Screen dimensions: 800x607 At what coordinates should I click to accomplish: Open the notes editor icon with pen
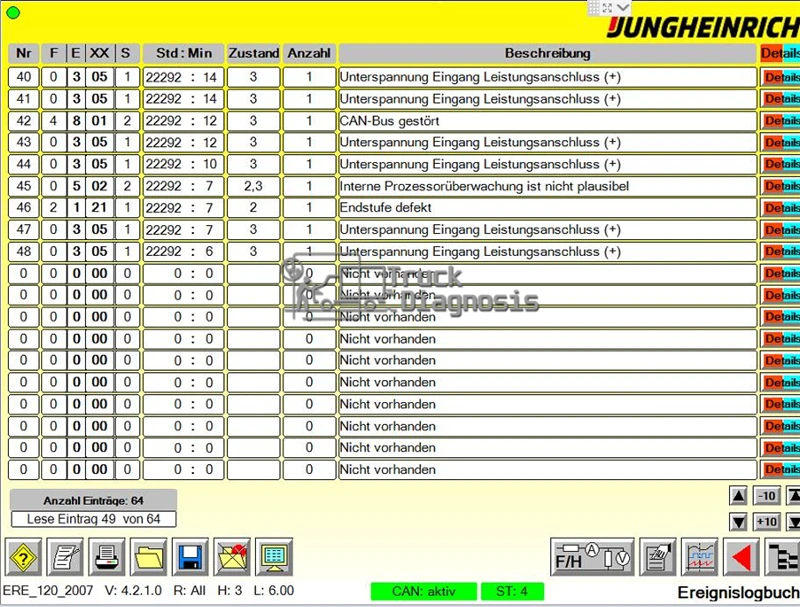tap(65, 557)
